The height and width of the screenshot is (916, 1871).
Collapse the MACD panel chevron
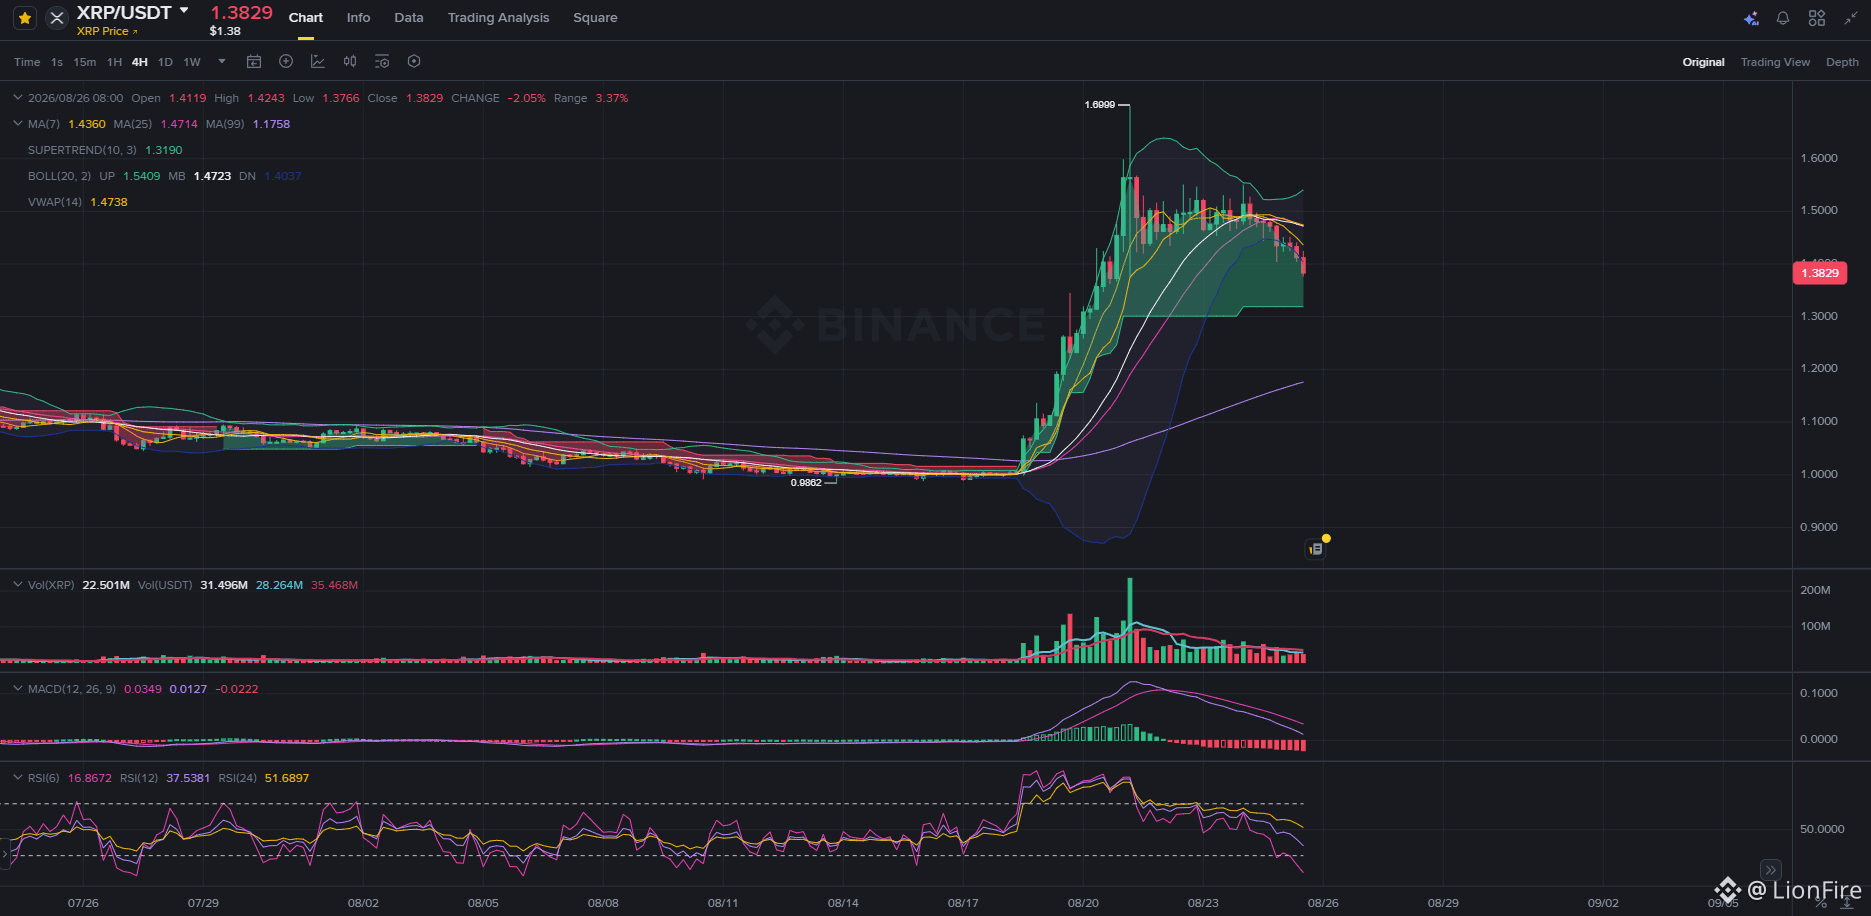[x=18, y=688]
